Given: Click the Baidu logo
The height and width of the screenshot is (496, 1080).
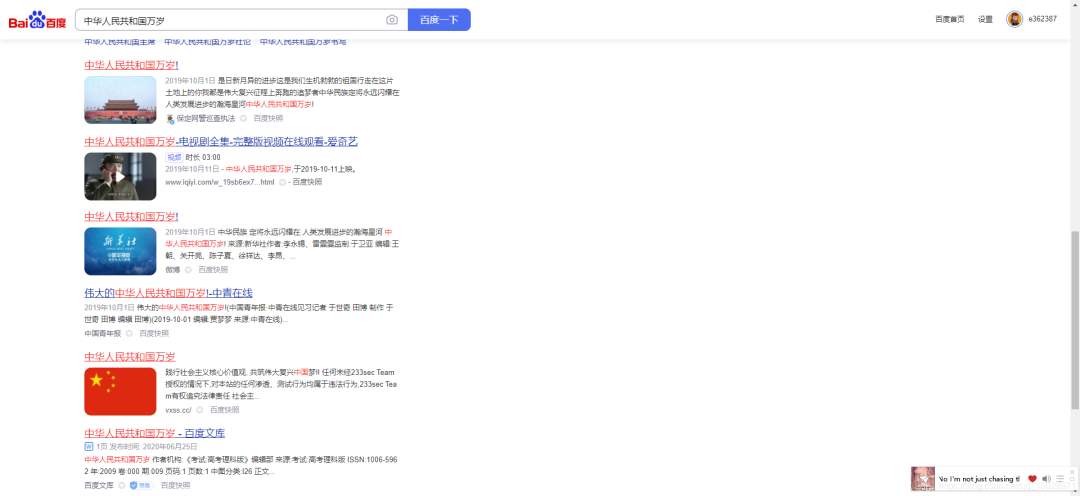Looking at the screenshot, I should coord(37,20).
